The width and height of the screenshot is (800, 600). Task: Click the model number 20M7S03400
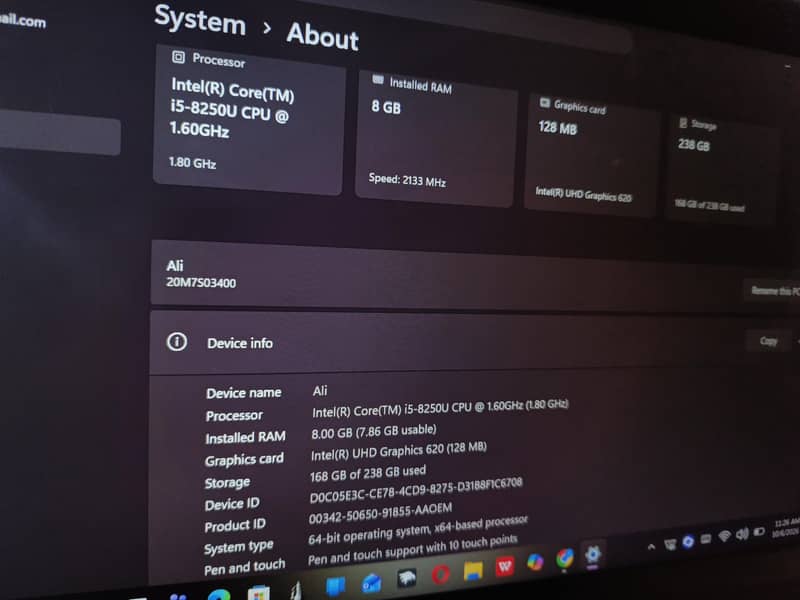click(201, 283)
